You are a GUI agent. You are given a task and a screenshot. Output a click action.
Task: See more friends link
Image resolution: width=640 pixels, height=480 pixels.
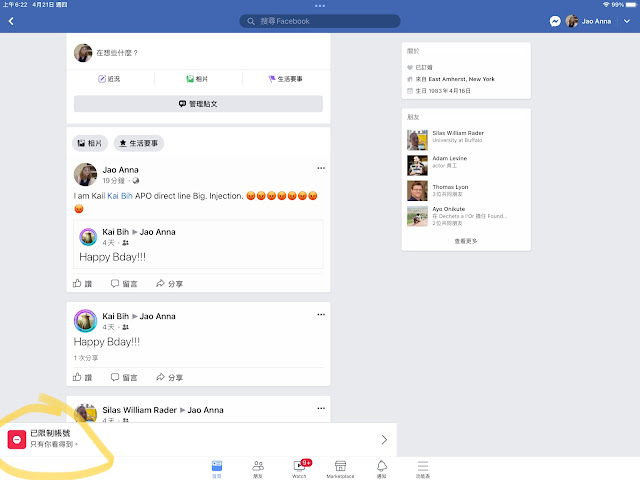[466, 241]
